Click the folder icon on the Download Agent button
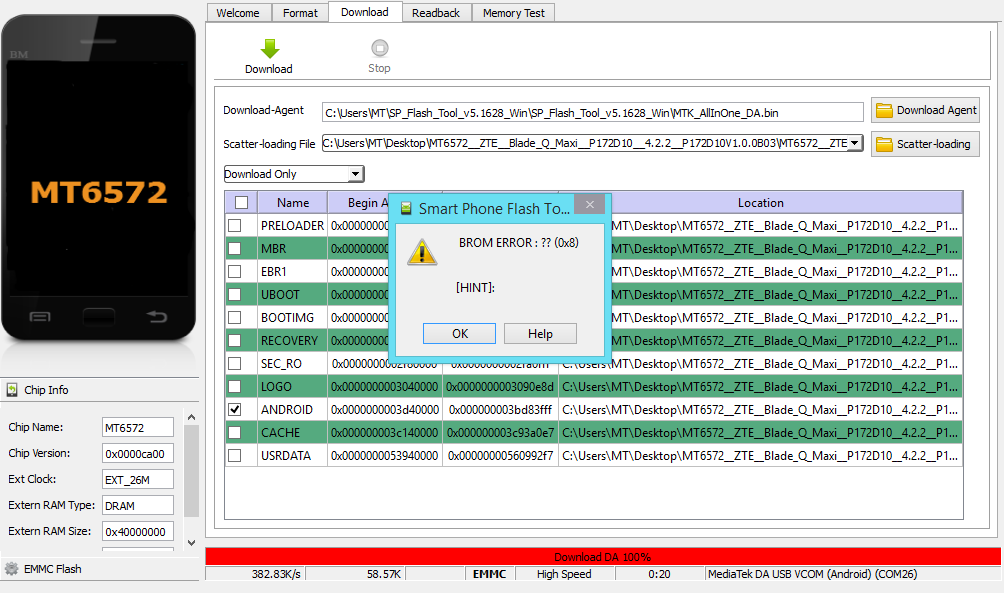 coord(884,110)
